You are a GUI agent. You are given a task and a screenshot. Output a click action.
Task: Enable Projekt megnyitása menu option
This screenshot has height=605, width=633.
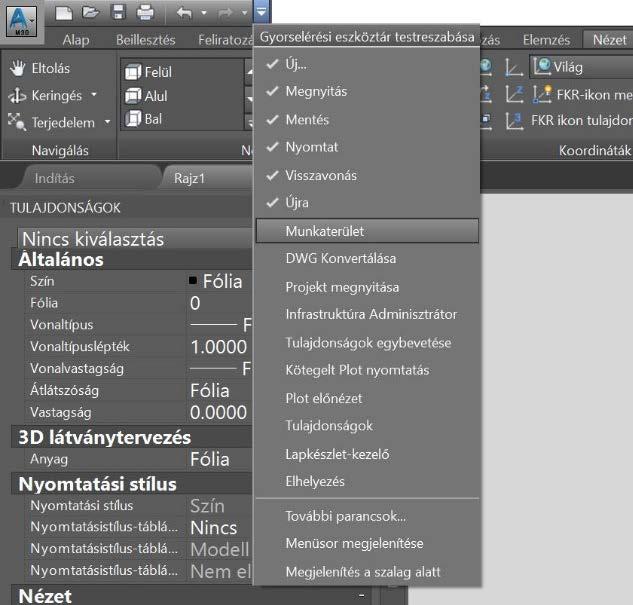367,287
